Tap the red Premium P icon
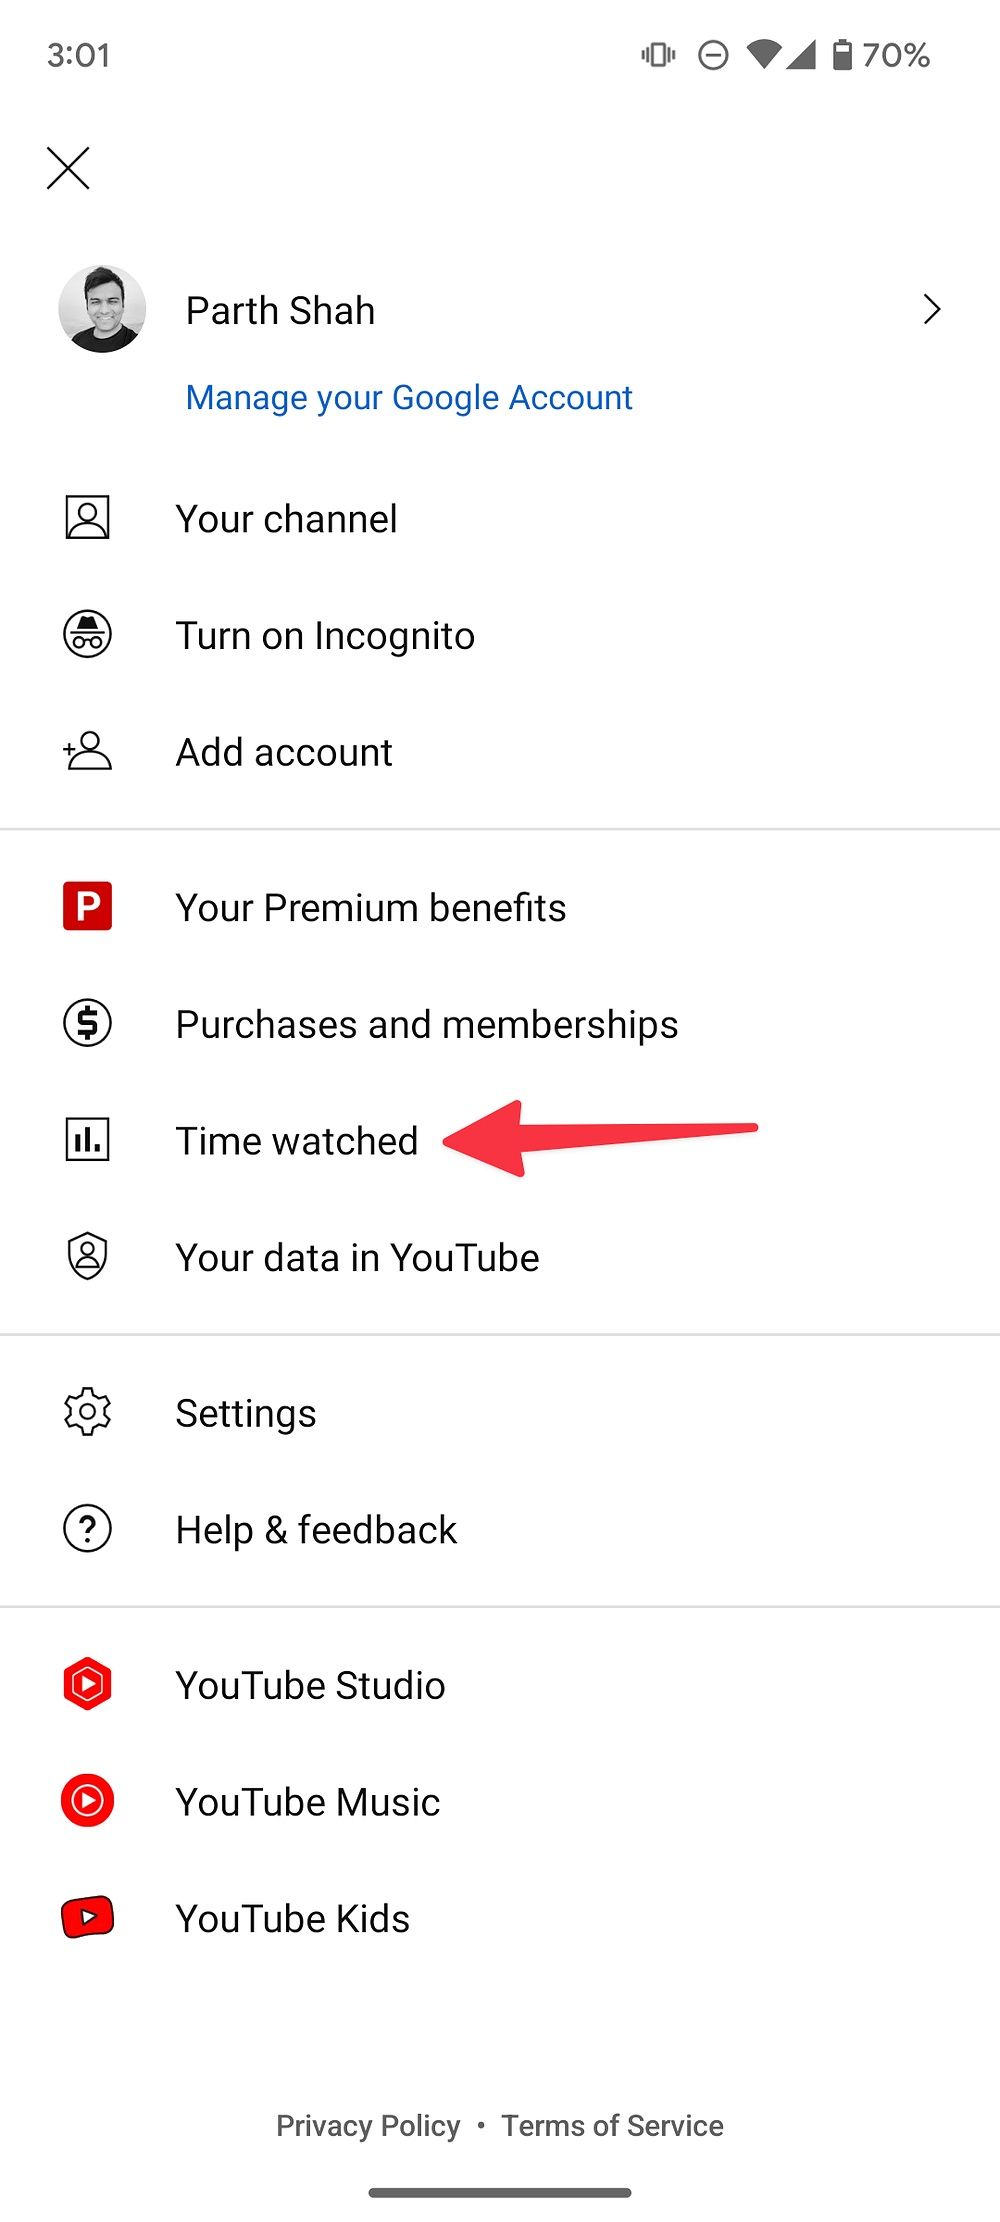Image resolution: width=1000 pixels, height=2222 pixels. tap(88, 906)
